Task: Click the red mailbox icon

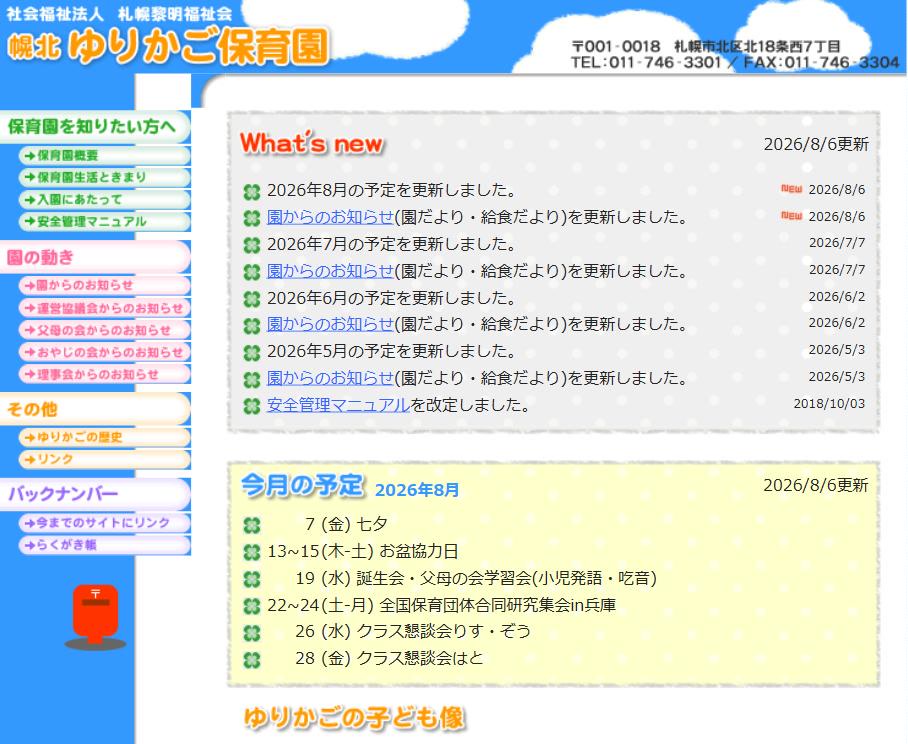Action: (96, 616)
